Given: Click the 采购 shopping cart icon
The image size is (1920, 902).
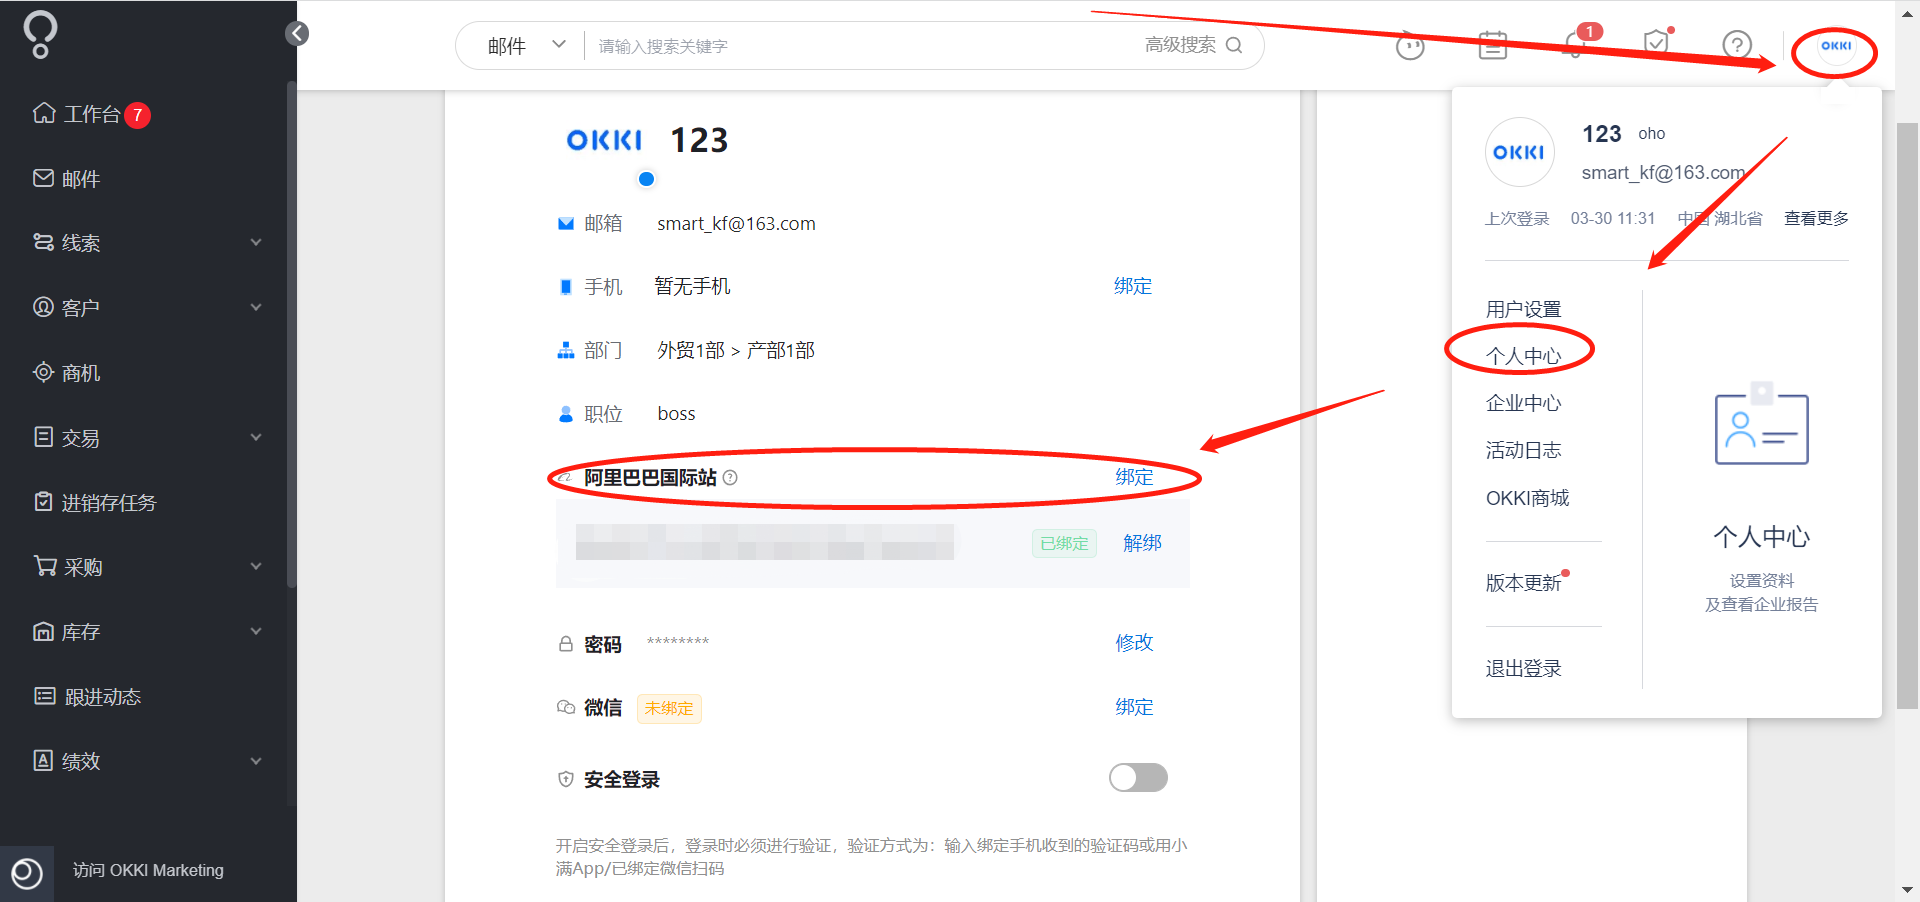Looking at the screenshot, I should point(45,566).
